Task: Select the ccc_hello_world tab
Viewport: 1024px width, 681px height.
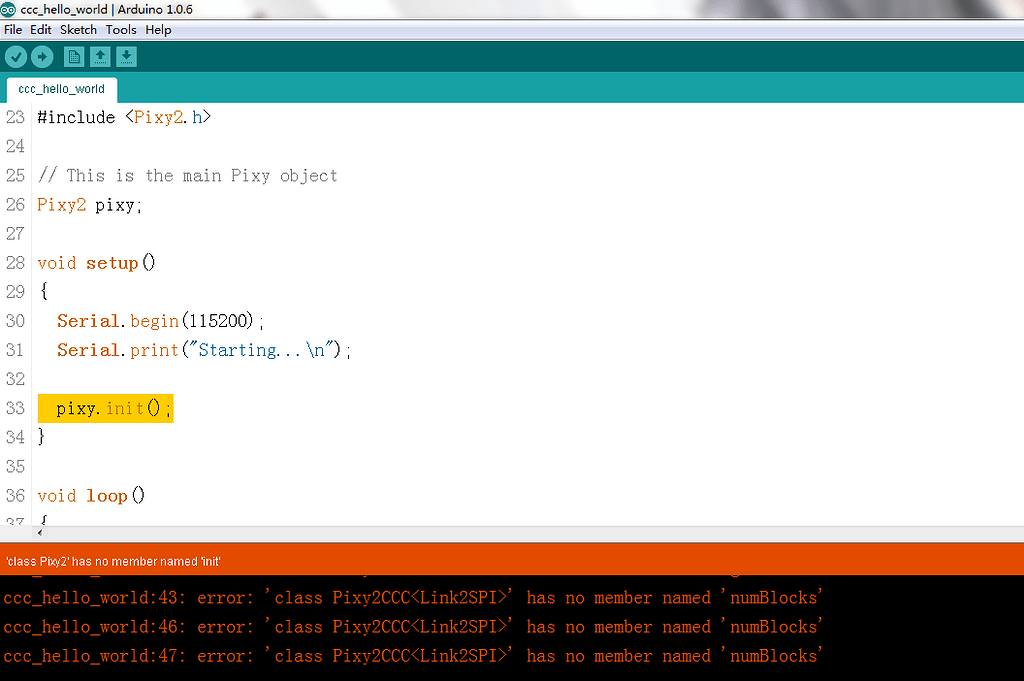Action: click(x=61, y=89)
